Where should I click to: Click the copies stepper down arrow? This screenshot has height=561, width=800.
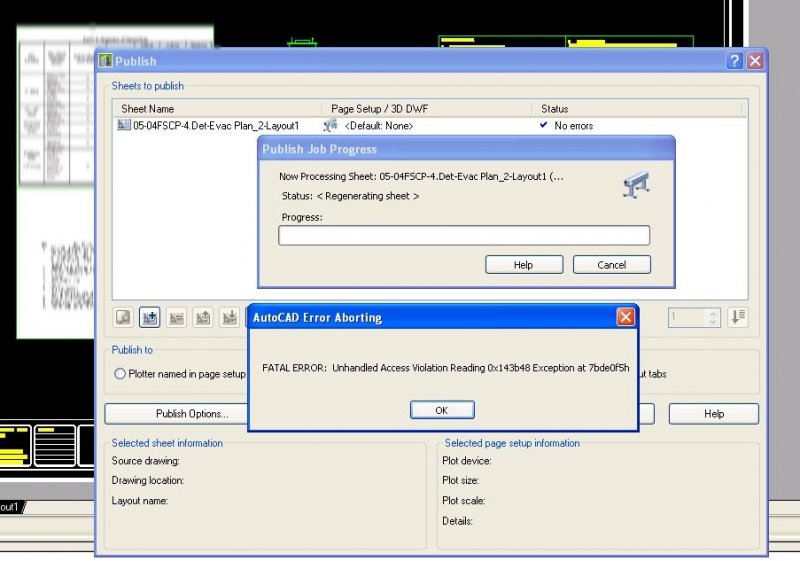pyautogui.click(x=713, y=322)
